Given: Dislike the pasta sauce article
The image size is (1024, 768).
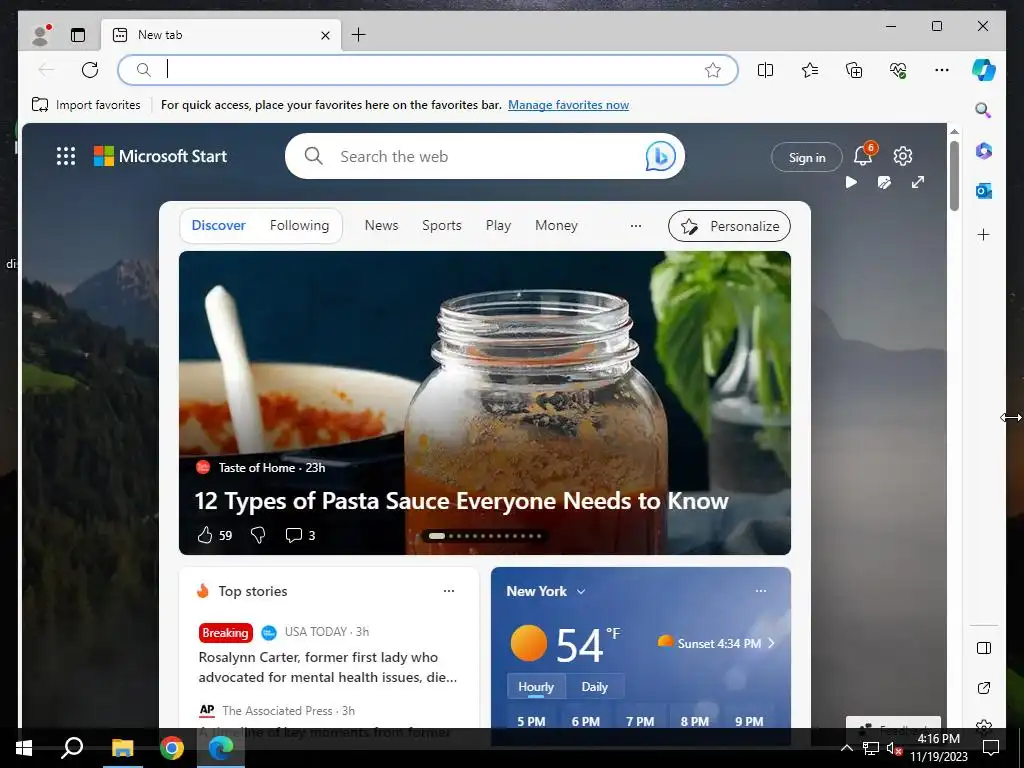Looking at the screenshot, I should [258, 536].
